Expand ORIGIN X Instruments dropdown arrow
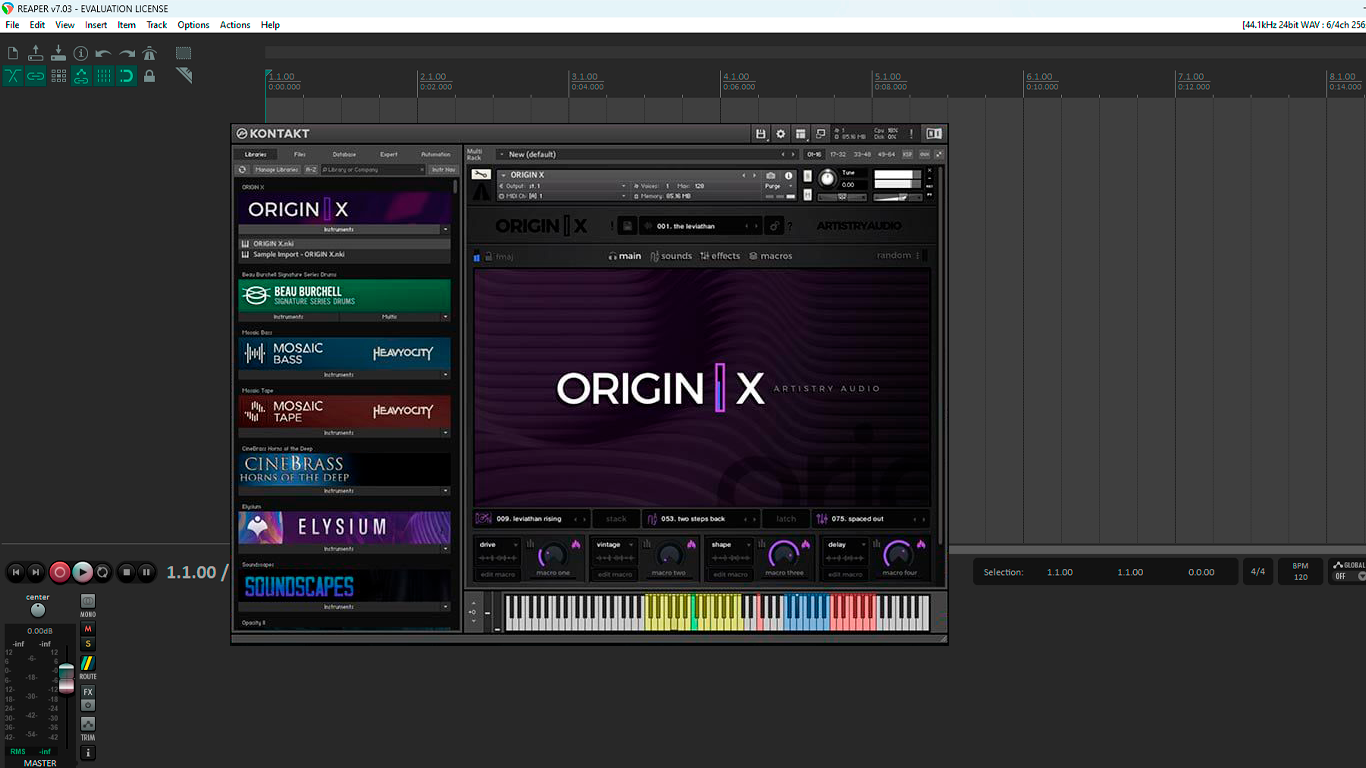 (445, 229)
